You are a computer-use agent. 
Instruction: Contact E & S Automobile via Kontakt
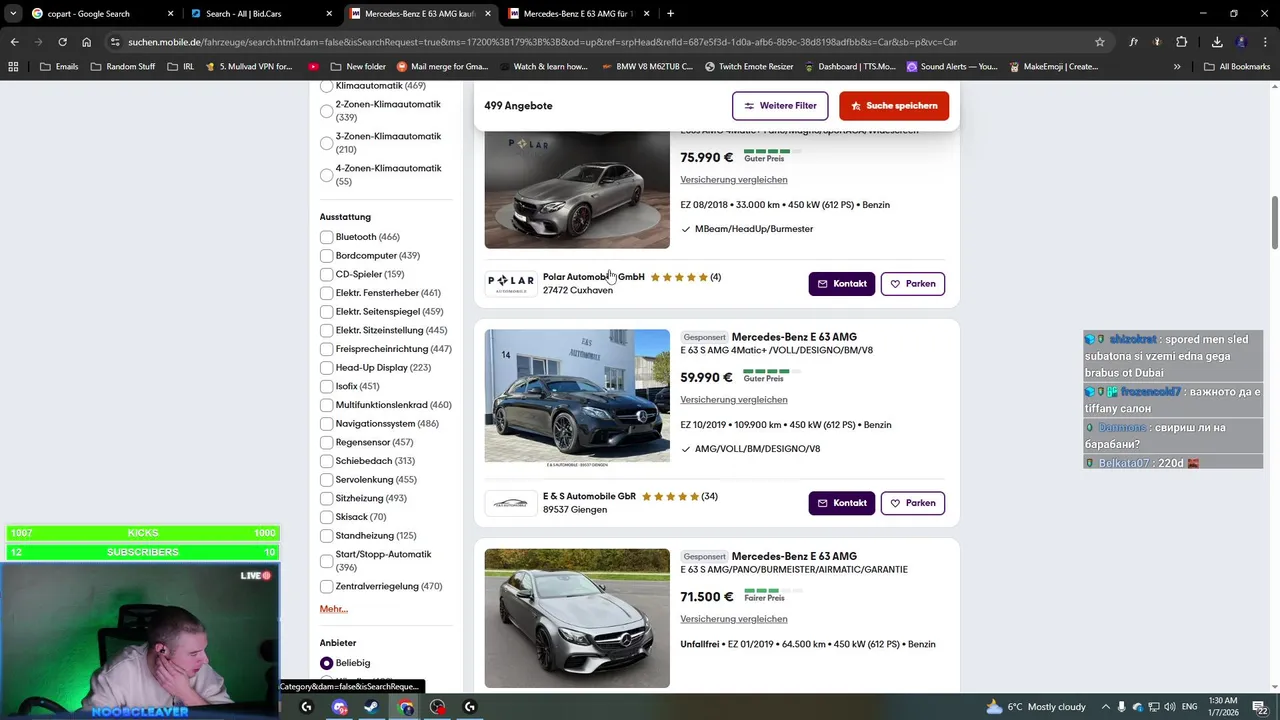point(842,503)
